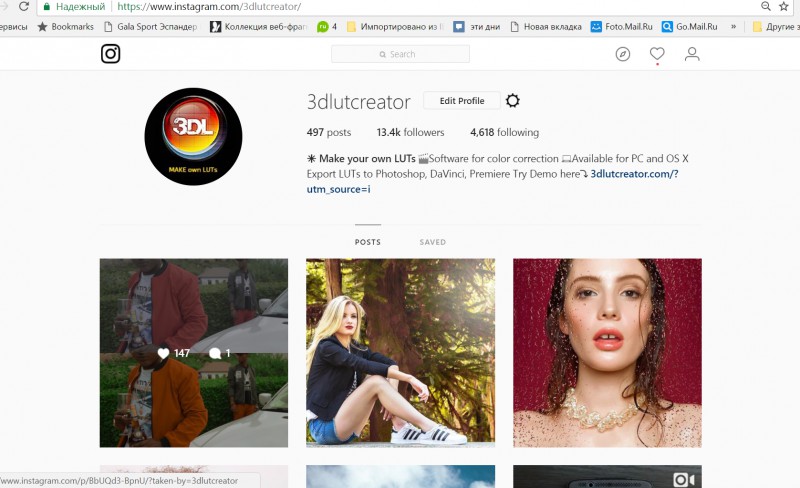The image size is (800, 488).
Task: Select the POSTS tab
Action: [x=368, y=242]
